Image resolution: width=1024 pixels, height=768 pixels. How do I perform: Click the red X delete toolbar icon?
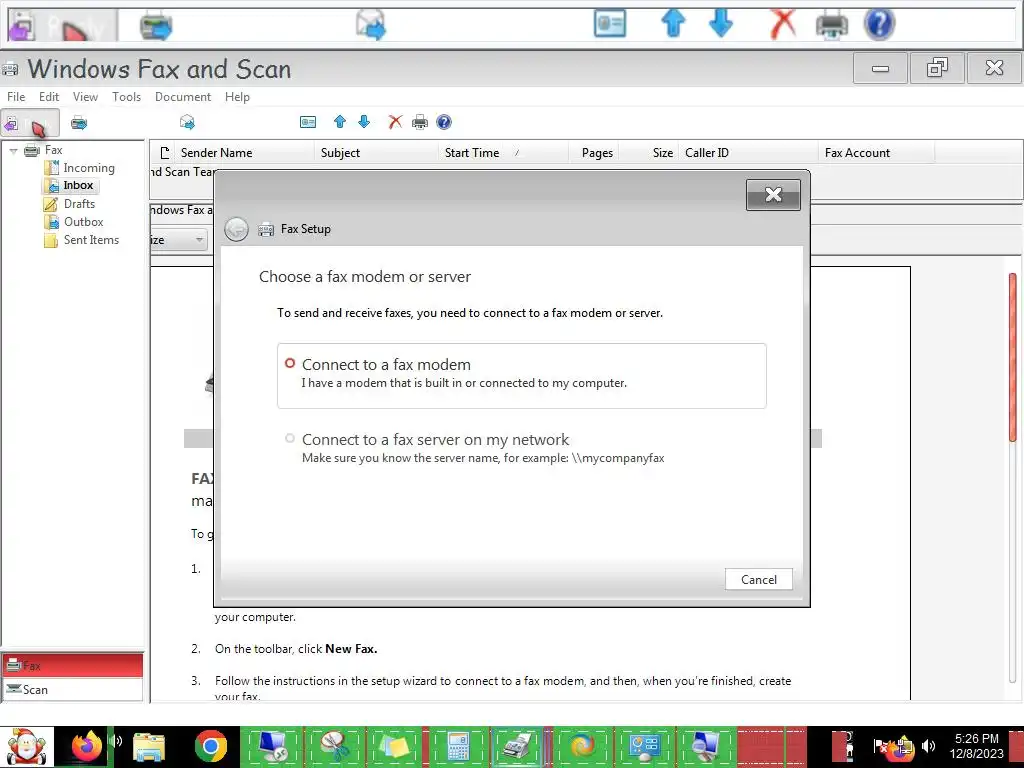[395, 122]
